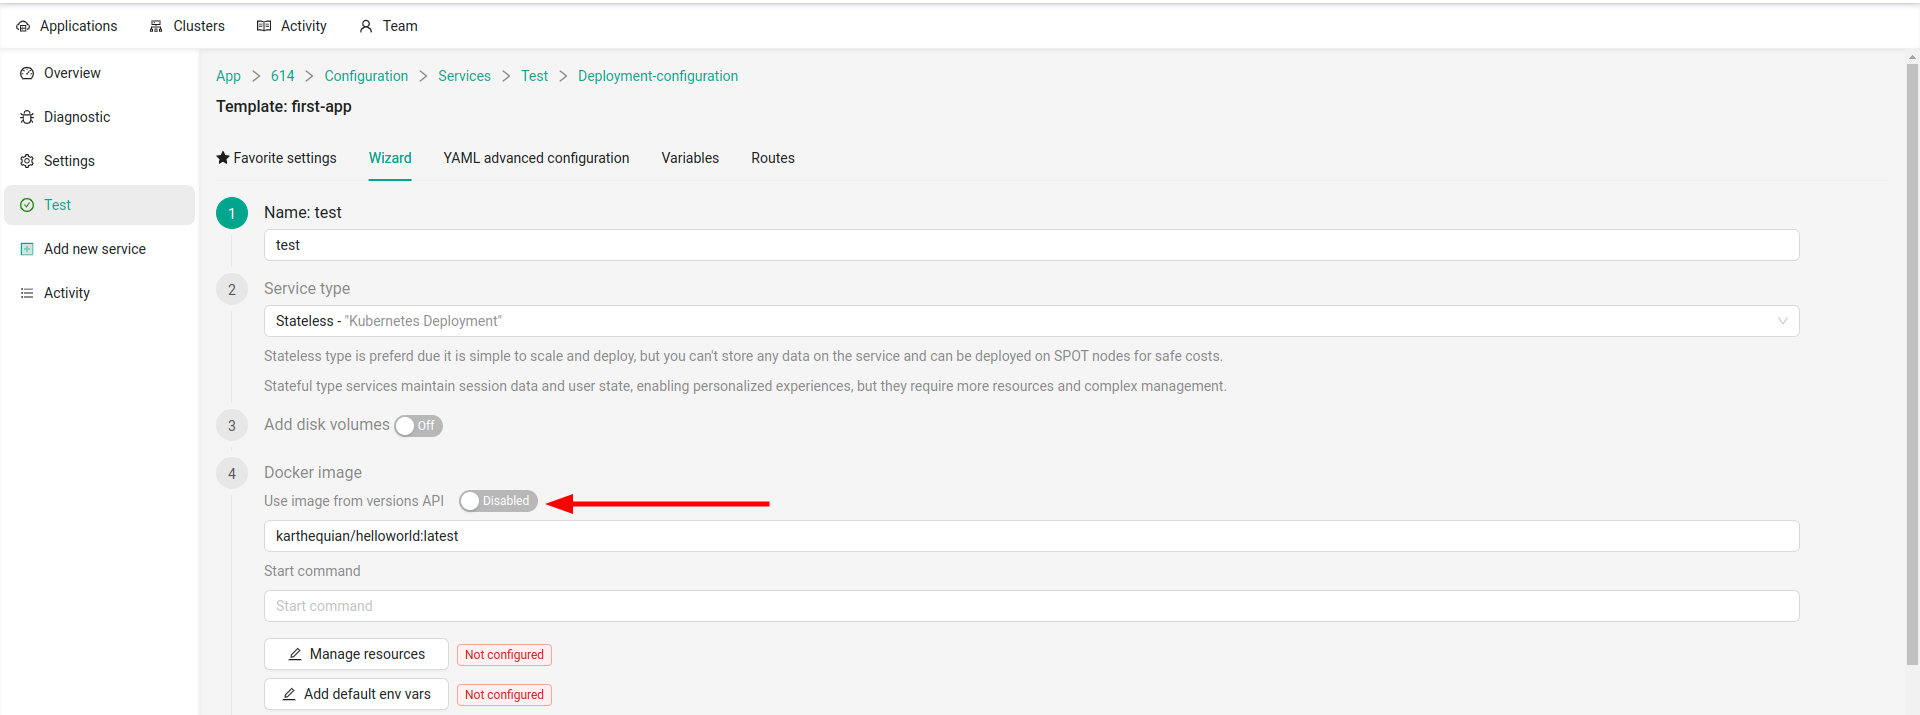The height and width of the screenshot is (715, 1920).
Task: Enable Use image from versions API
Action: 498,501
